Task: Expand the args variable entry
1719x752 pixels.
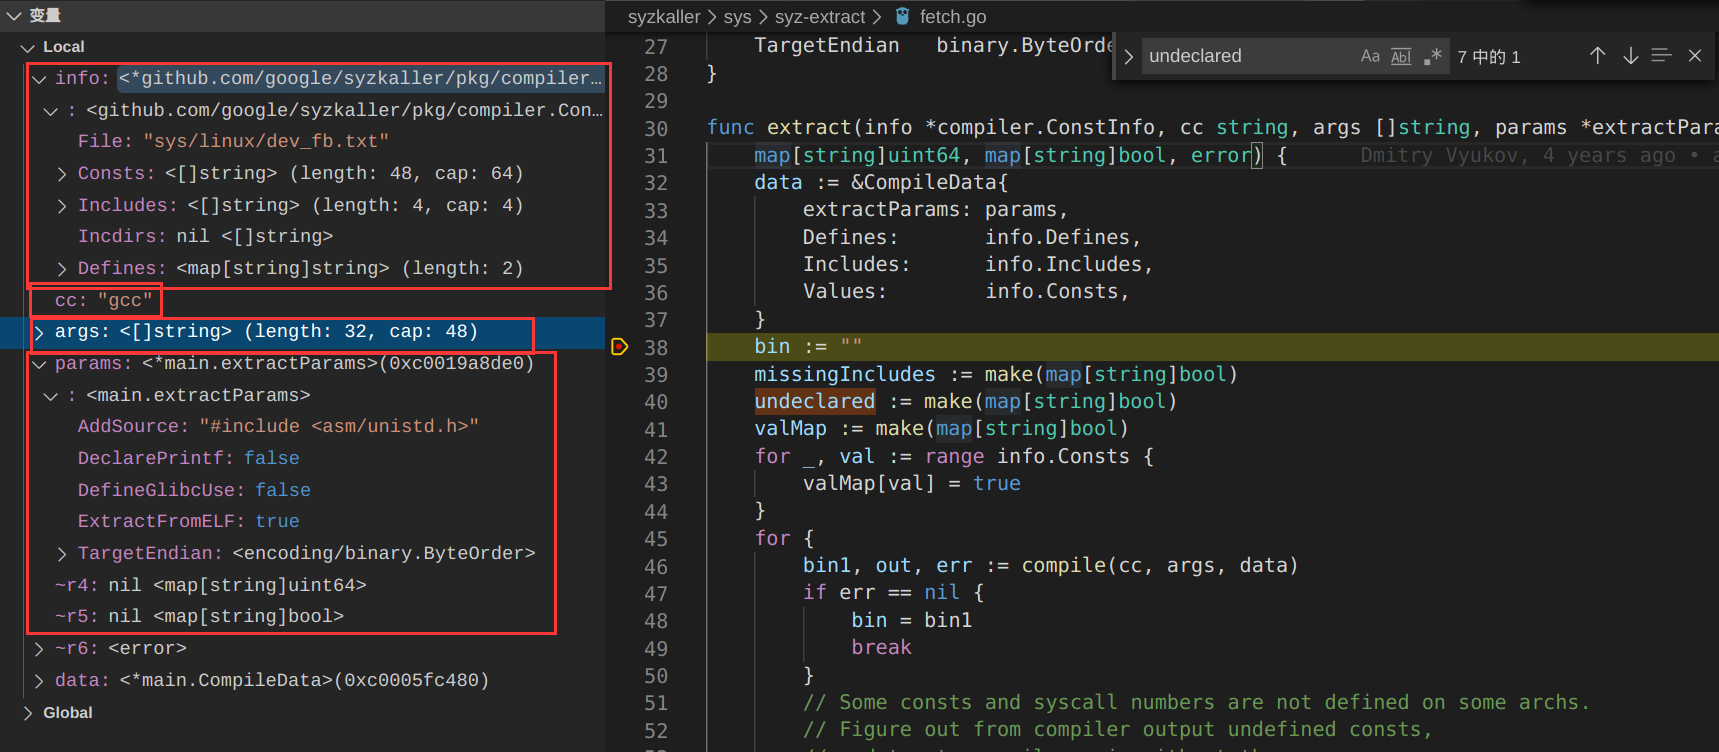Action: pyautogui.click(x=39, y=332)
